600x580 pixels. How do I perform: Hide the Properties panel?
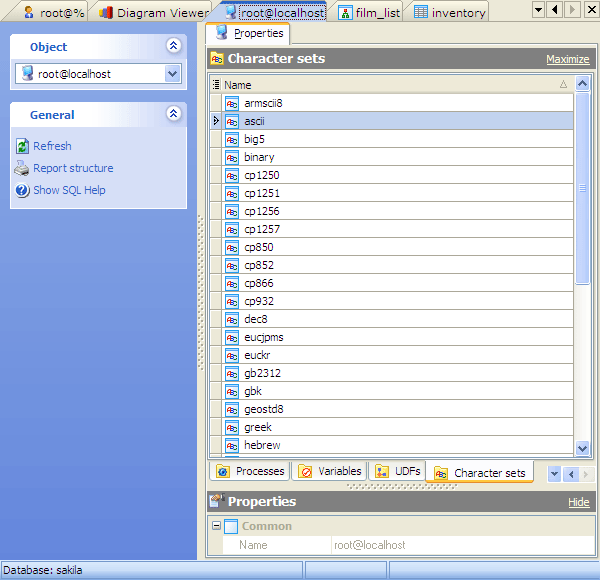[578, 502]
